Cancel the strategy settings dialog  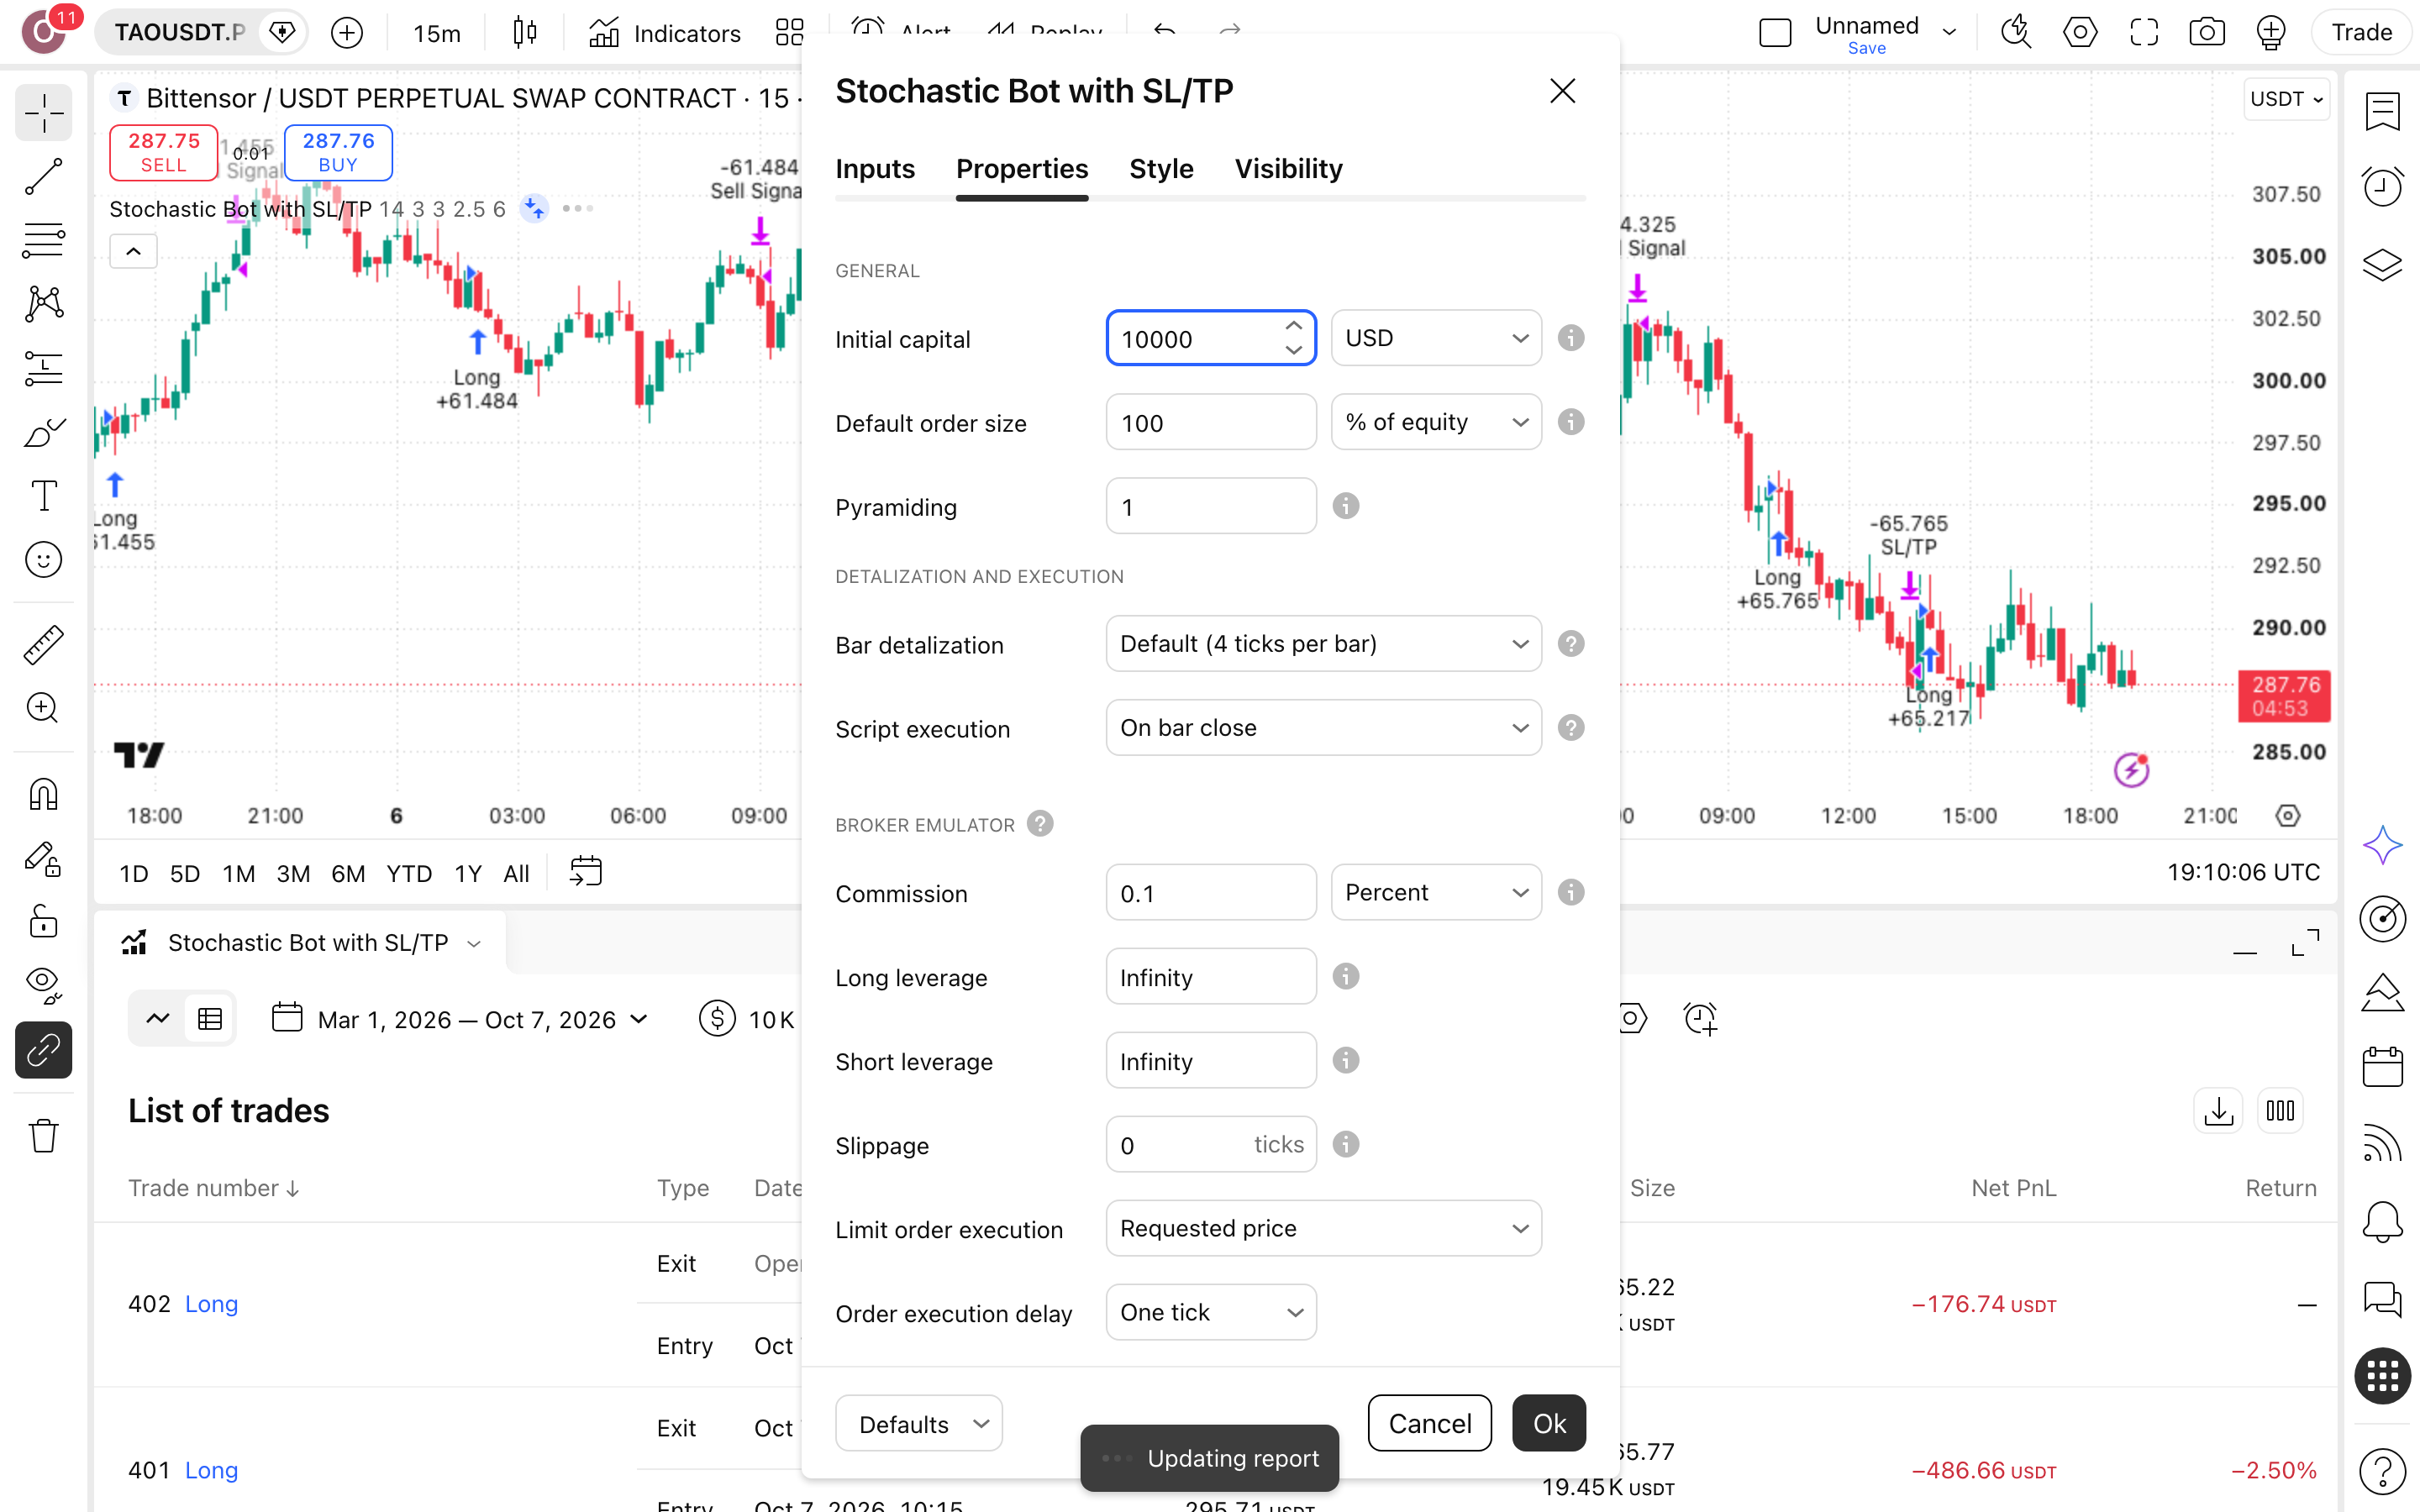point(1430,1423)
